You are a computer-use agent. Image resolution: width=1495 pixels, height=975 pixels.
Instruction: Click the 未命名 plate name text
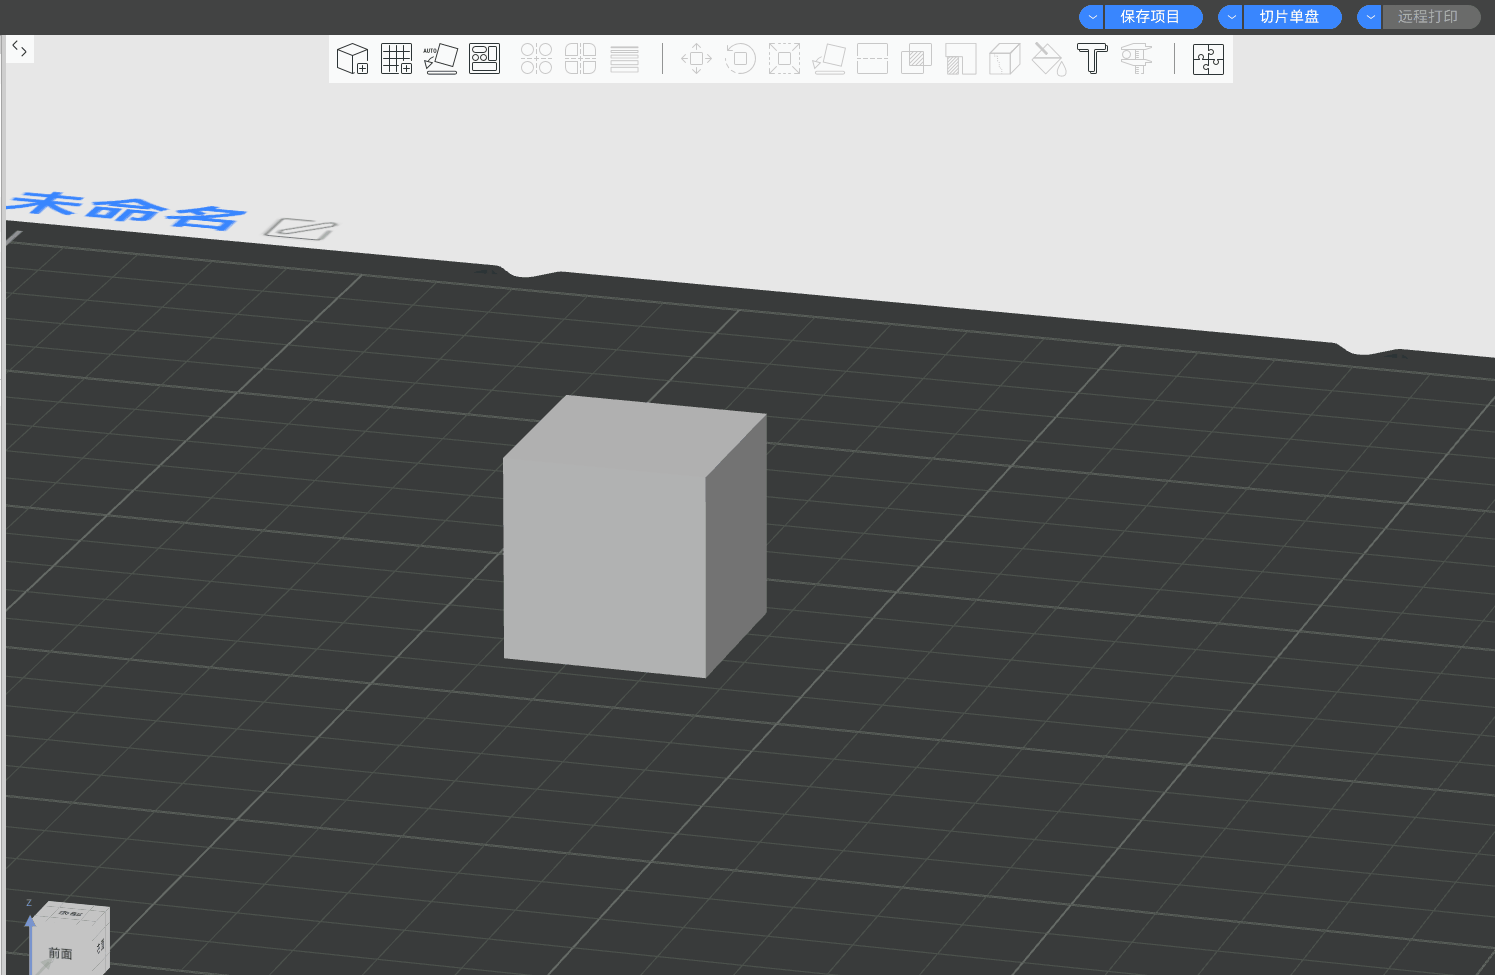pyautogui.click(x=126, y=210)
